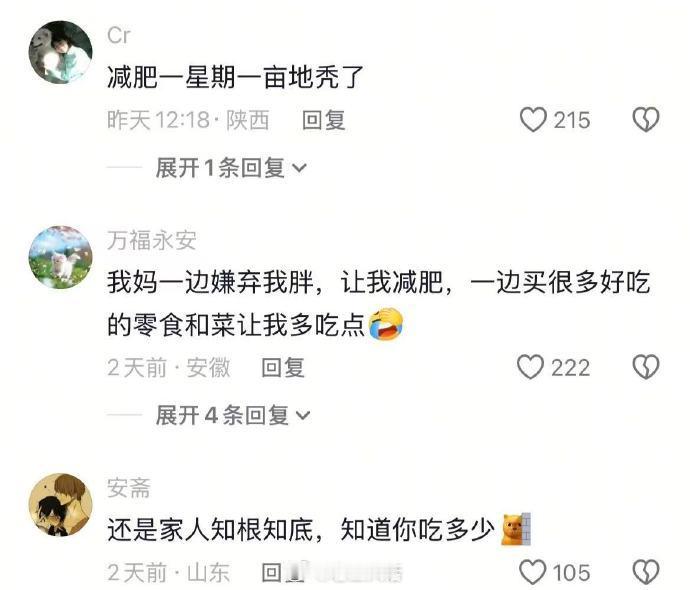Viewport: 690px width, 590px height.
Task: Open username Cr
Action: pyautogui.click(x=118, y=35)
